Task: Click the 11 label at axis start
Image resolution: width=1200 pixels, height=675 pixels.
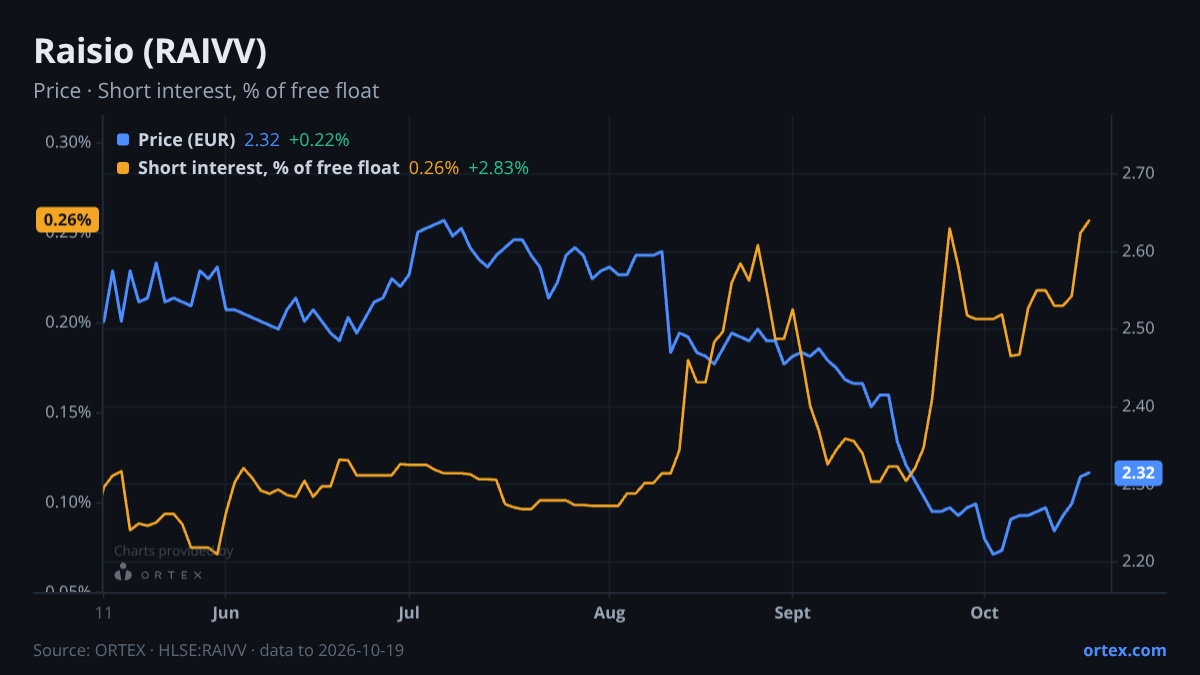Action: click(x=103, y=612)
